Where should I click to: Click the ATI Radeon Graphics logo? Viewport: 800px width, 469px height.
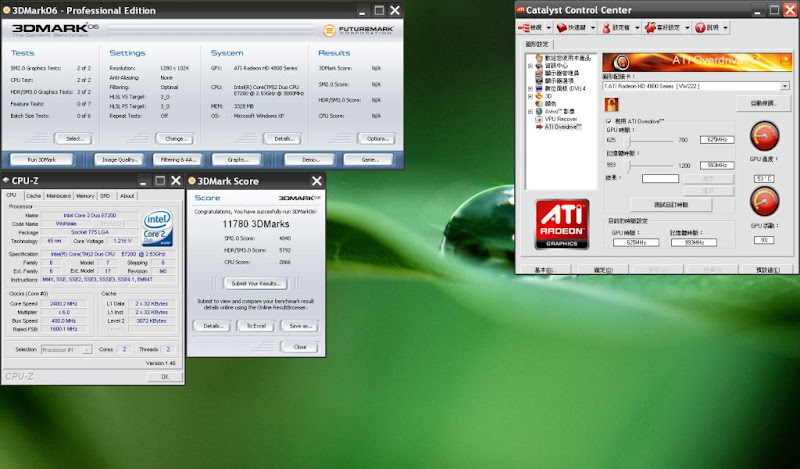coord(562,224)
